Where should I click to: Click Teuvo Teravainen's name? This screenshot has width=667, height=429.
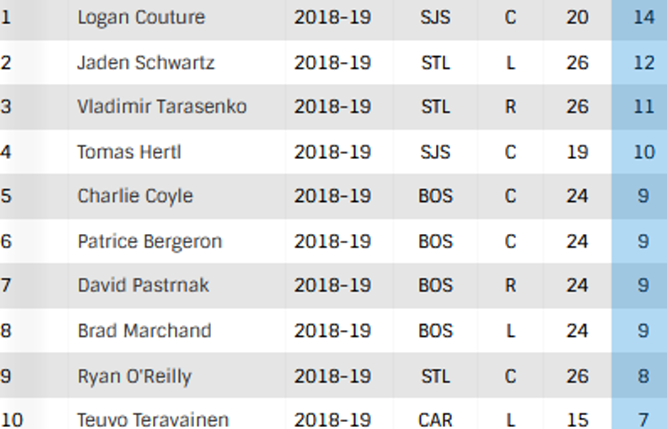click(x=152, y=419)
